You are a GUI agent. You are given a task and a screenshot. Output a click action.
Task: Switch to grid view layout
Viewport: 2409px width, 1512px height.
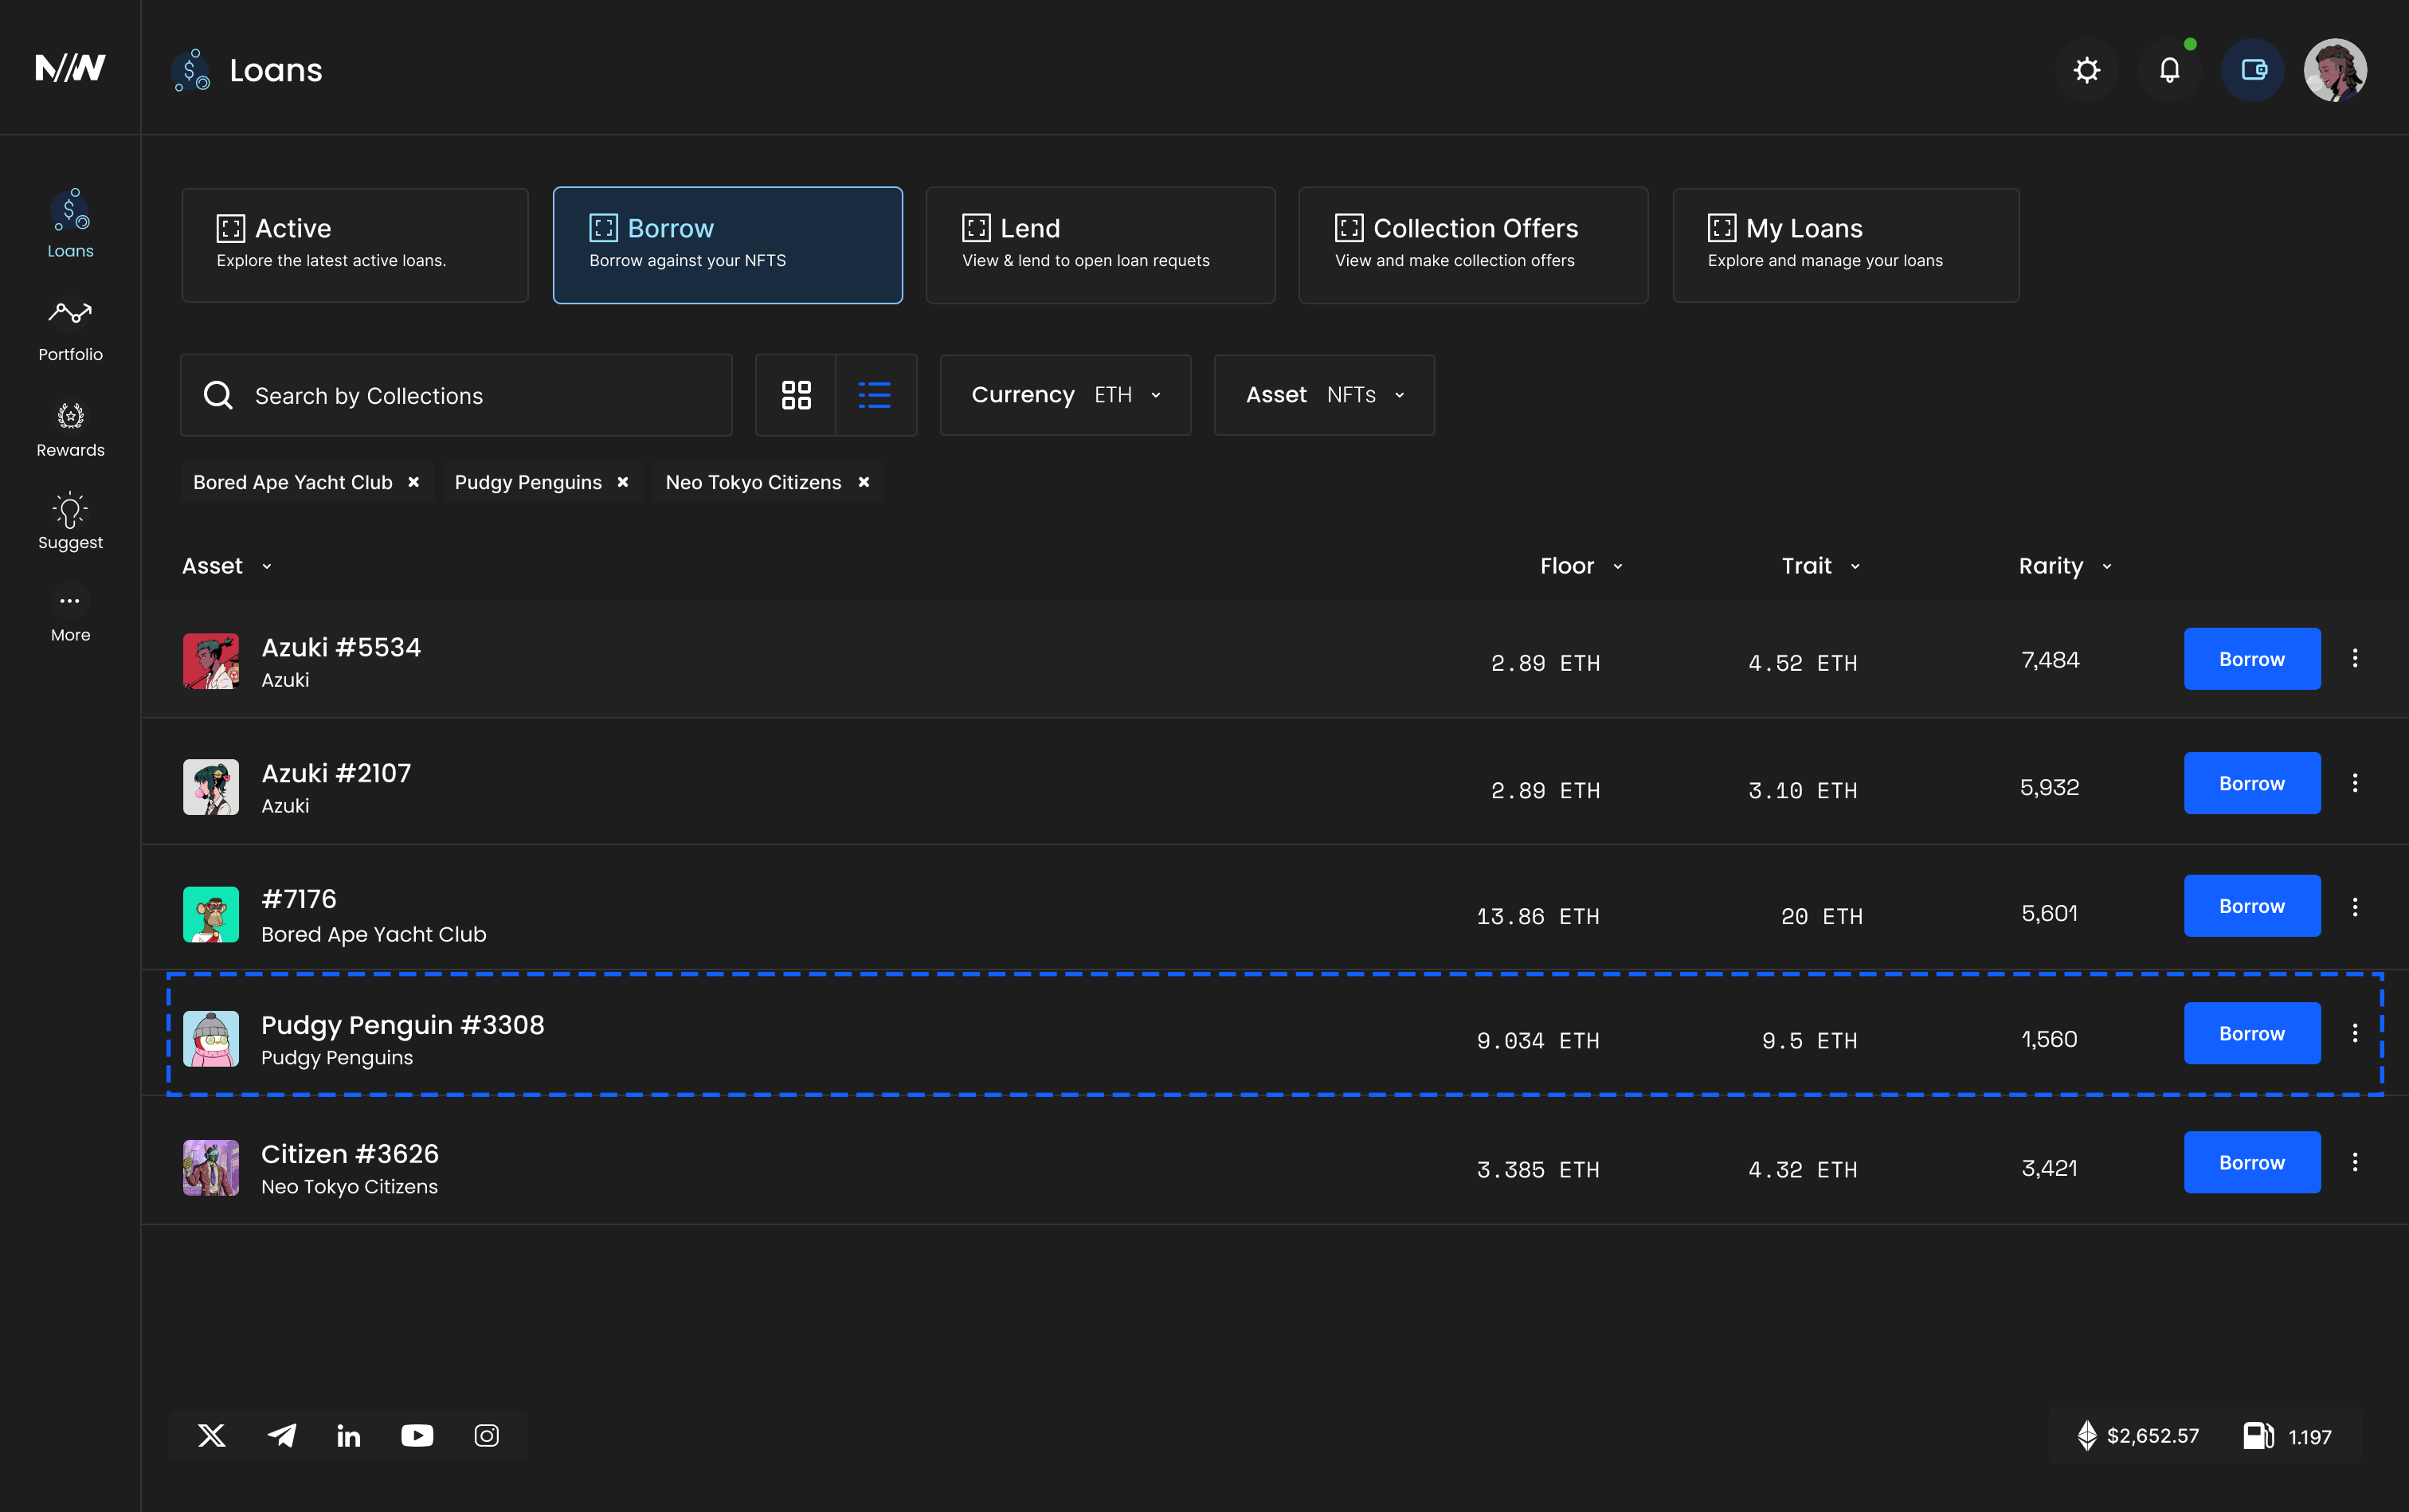[x=796, y=395]
